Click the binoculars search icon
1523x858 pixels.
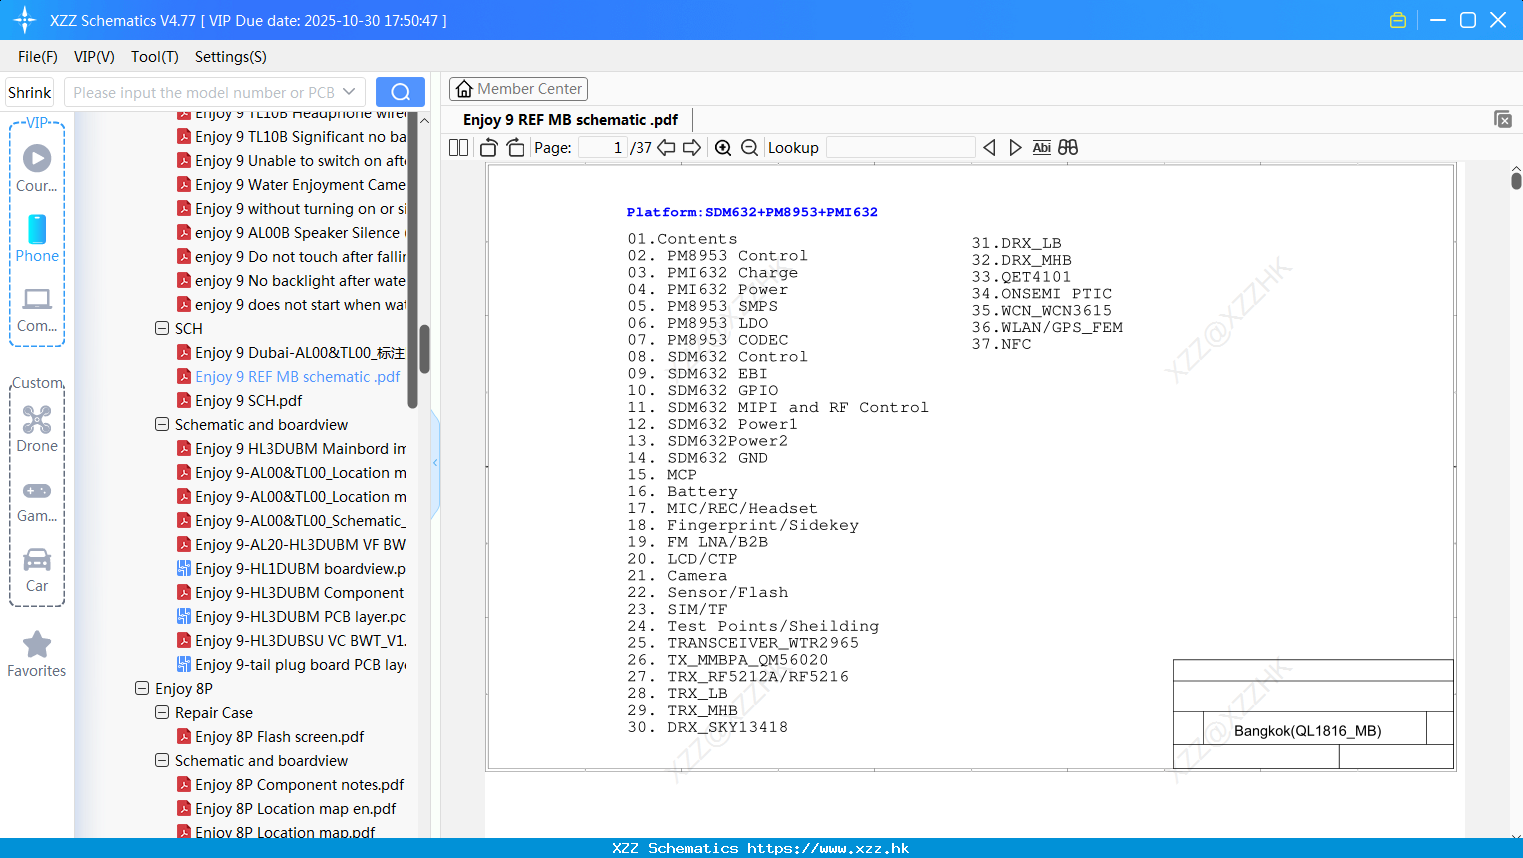[x=1068, y=147]
